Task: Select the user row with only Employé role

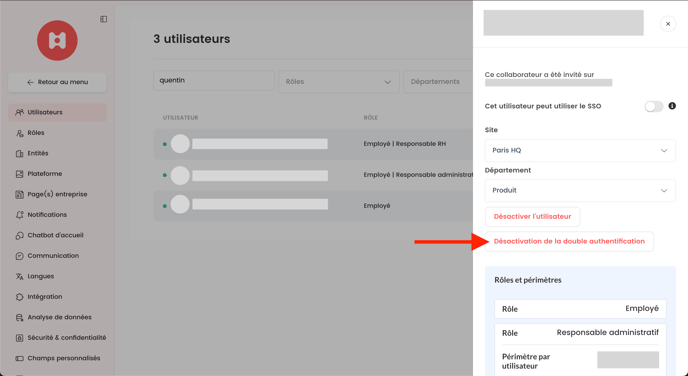Action: point(313,206)
